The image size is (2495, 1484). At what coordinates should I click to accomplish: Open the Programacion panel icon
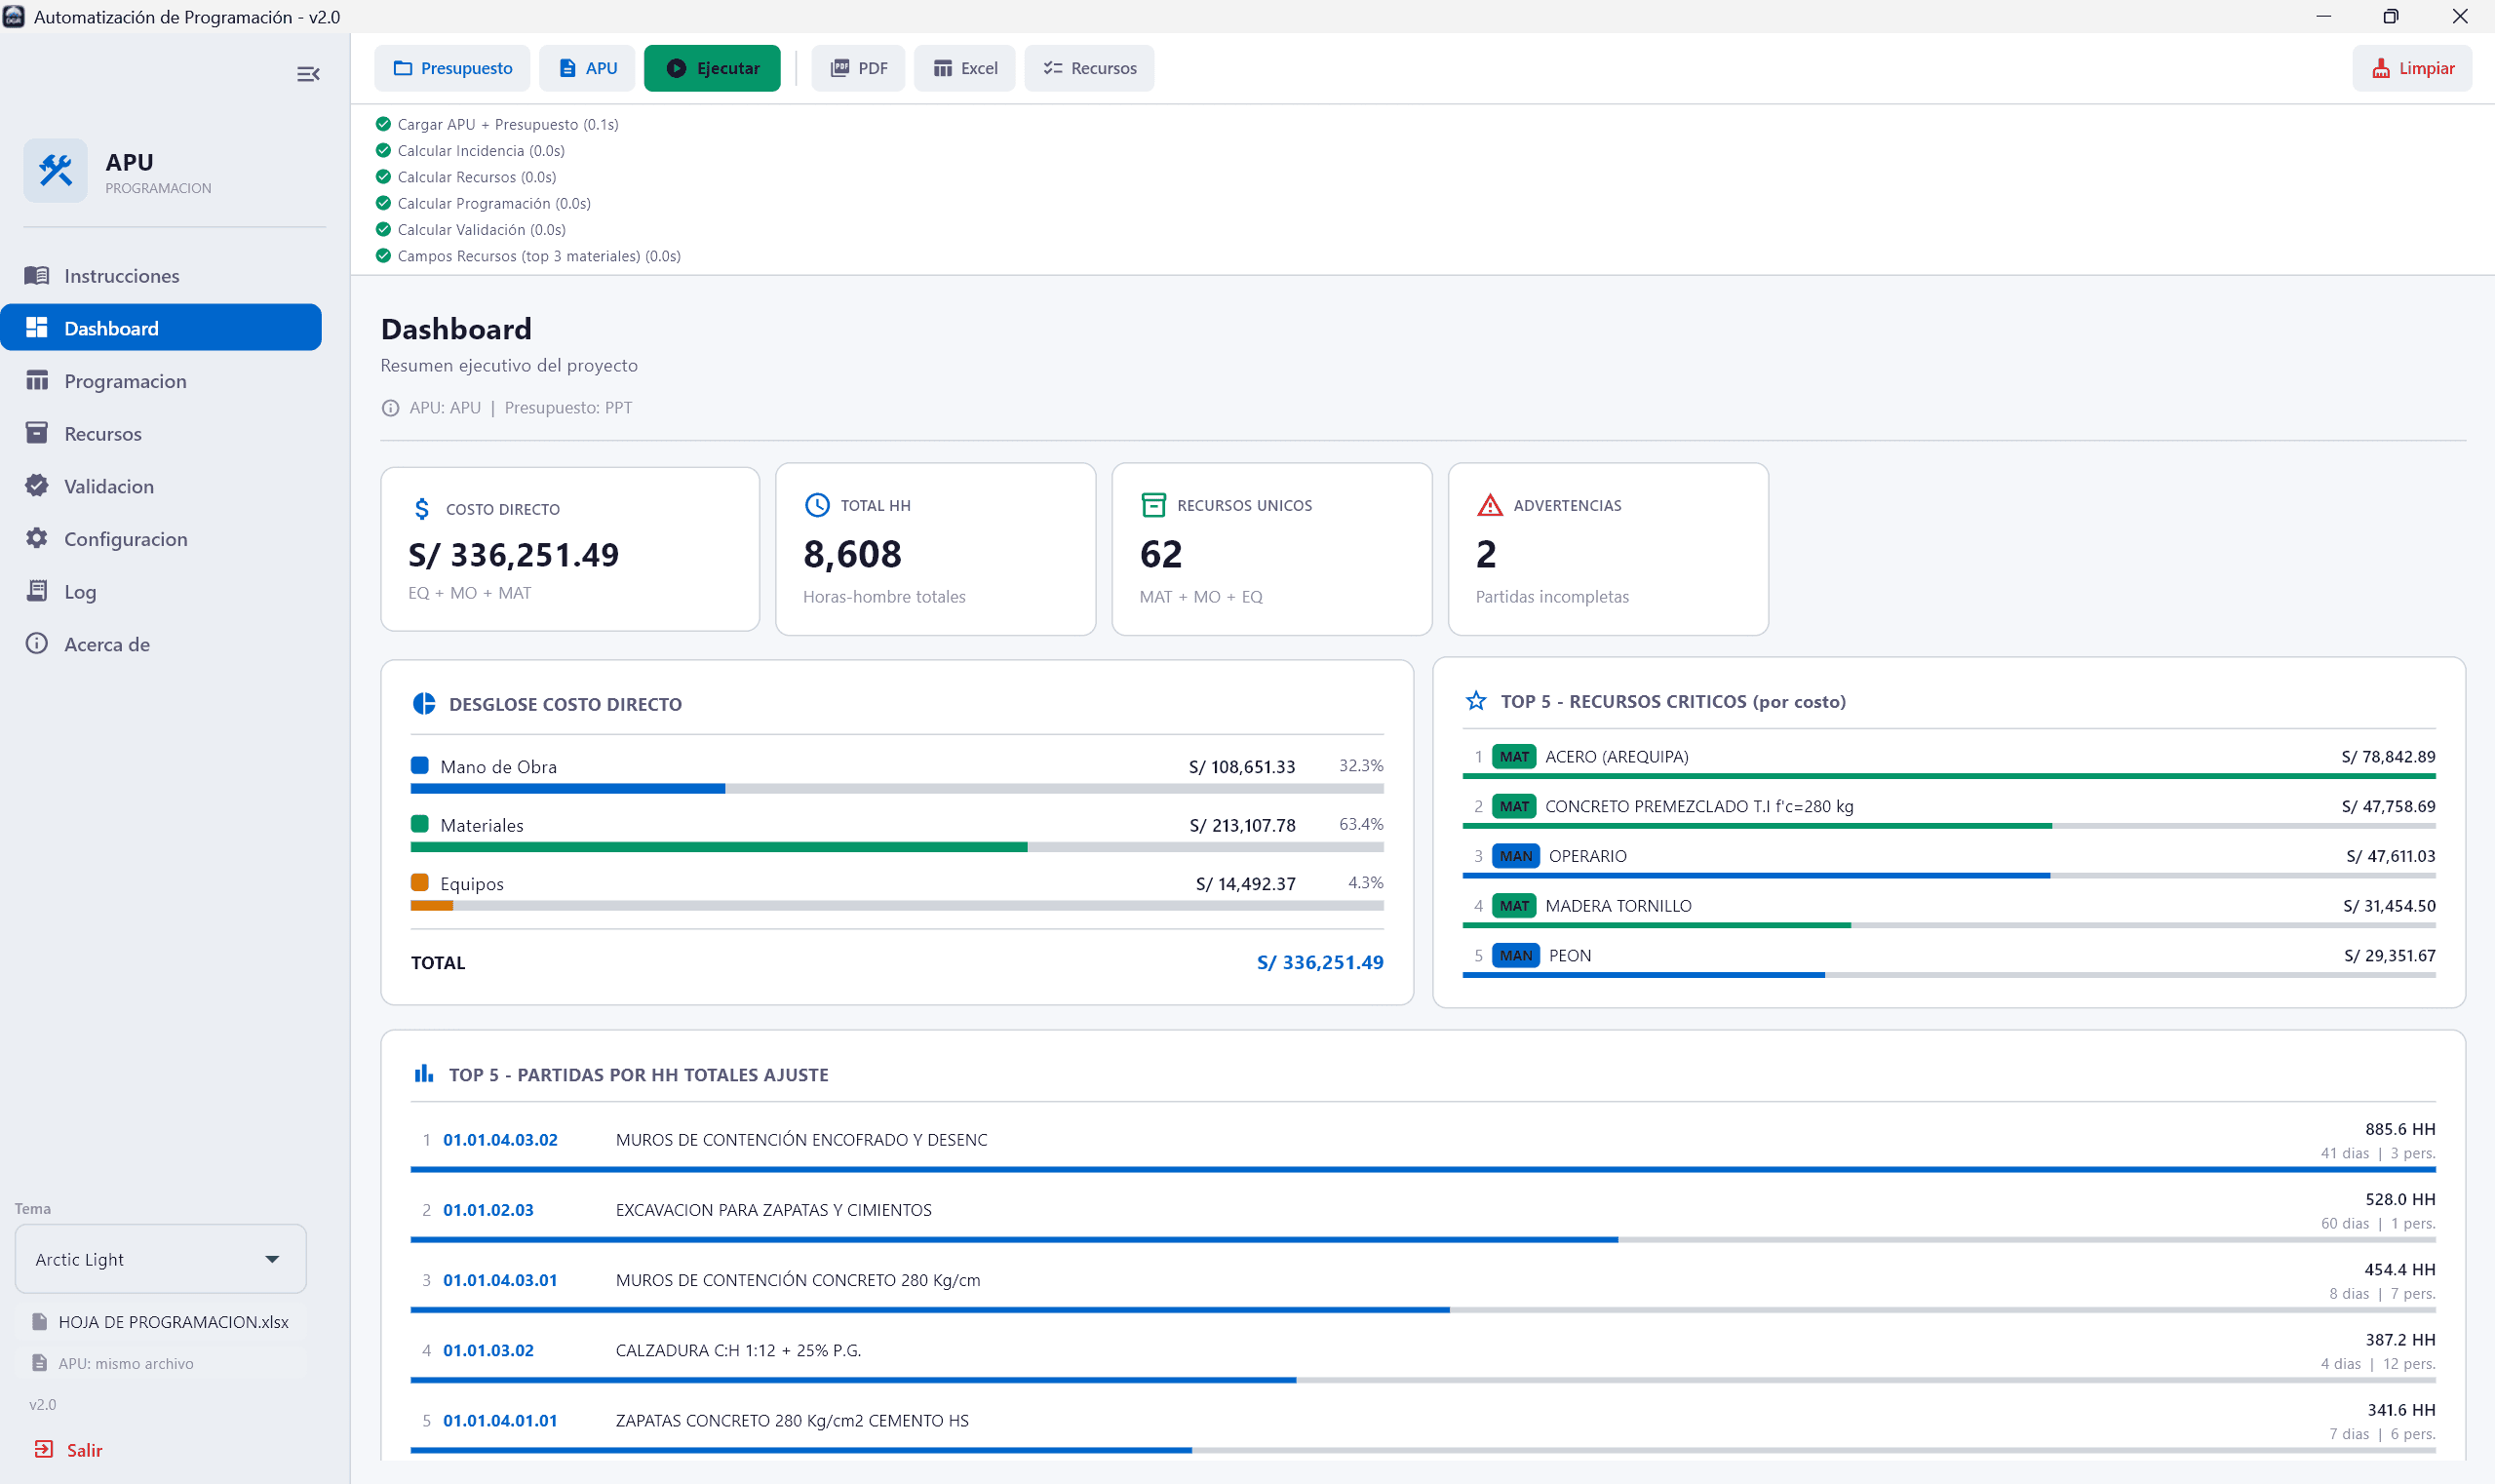36,380
